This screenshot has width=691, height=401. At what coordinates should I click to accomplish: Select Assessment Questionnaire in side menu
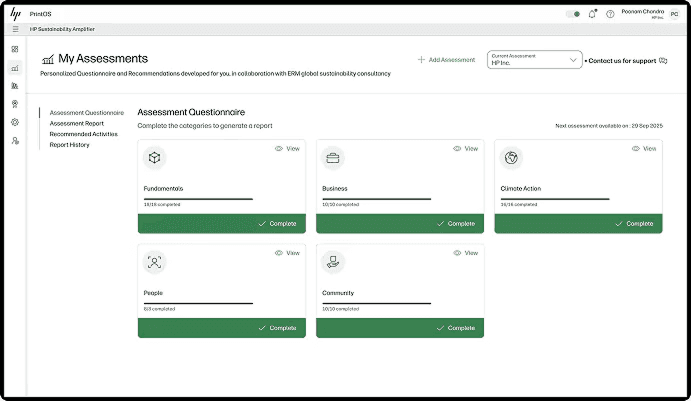point(87,113)
